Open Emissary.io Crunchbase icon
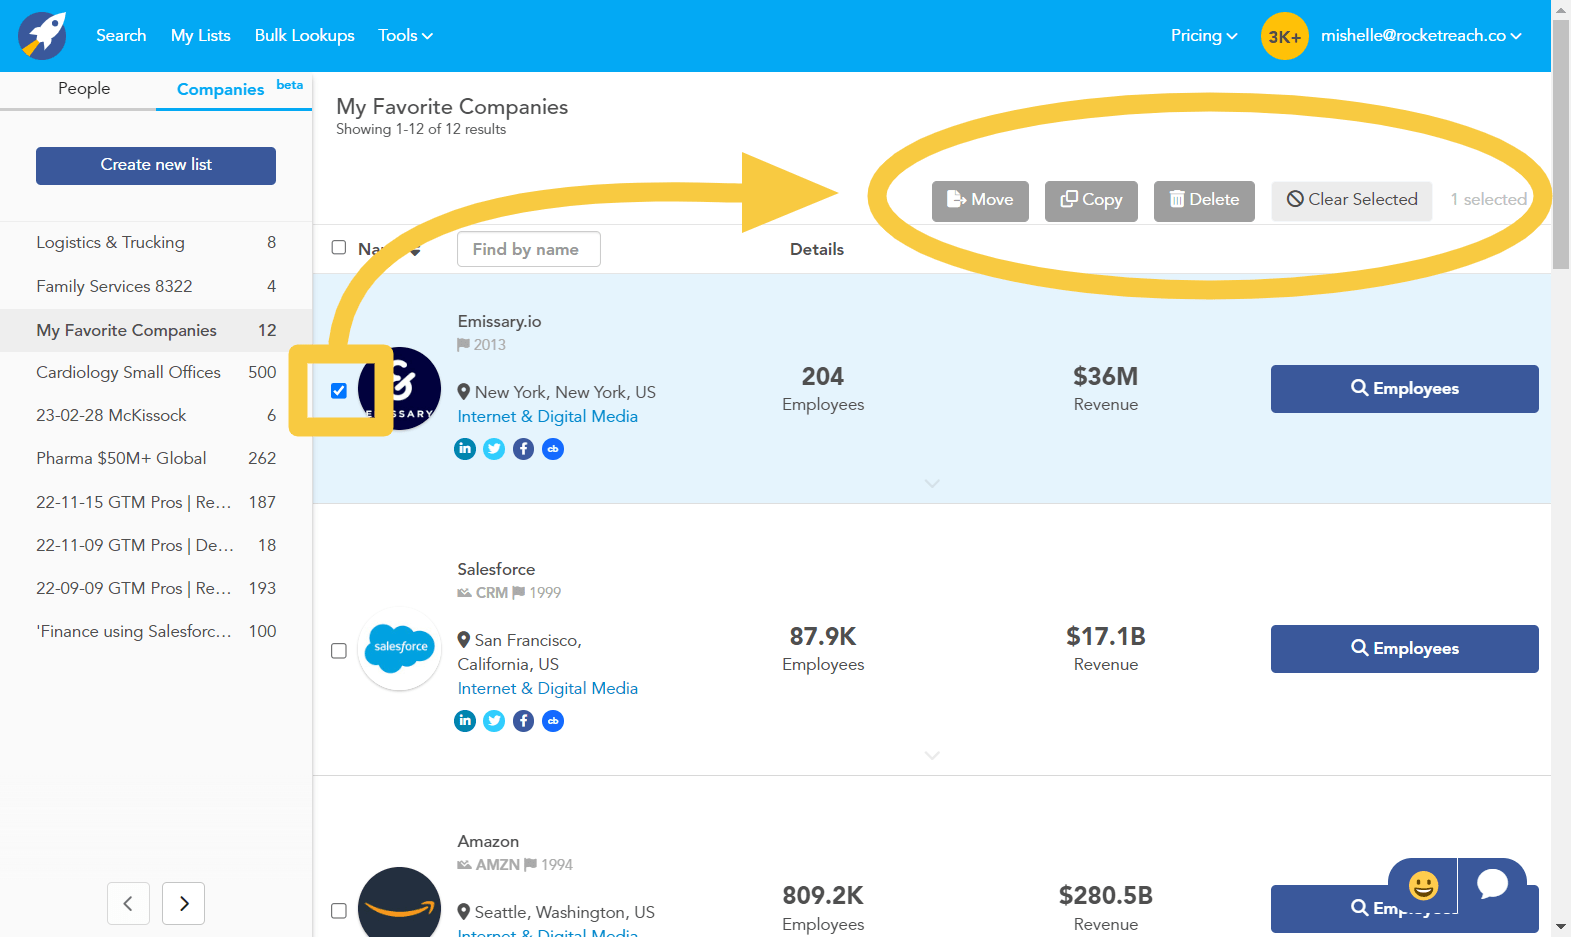 coord(553,449)
